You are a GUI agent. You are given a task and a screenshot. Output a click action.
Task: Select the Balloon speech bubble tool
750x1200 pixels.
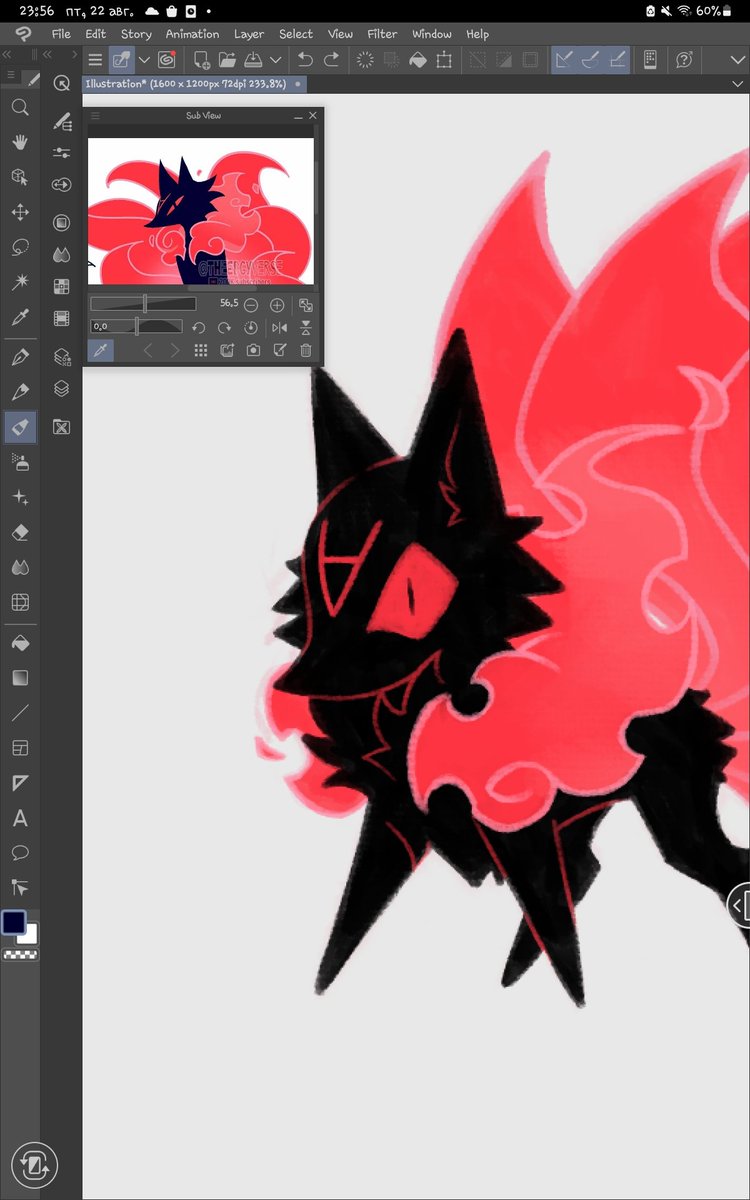coord(19,853)
